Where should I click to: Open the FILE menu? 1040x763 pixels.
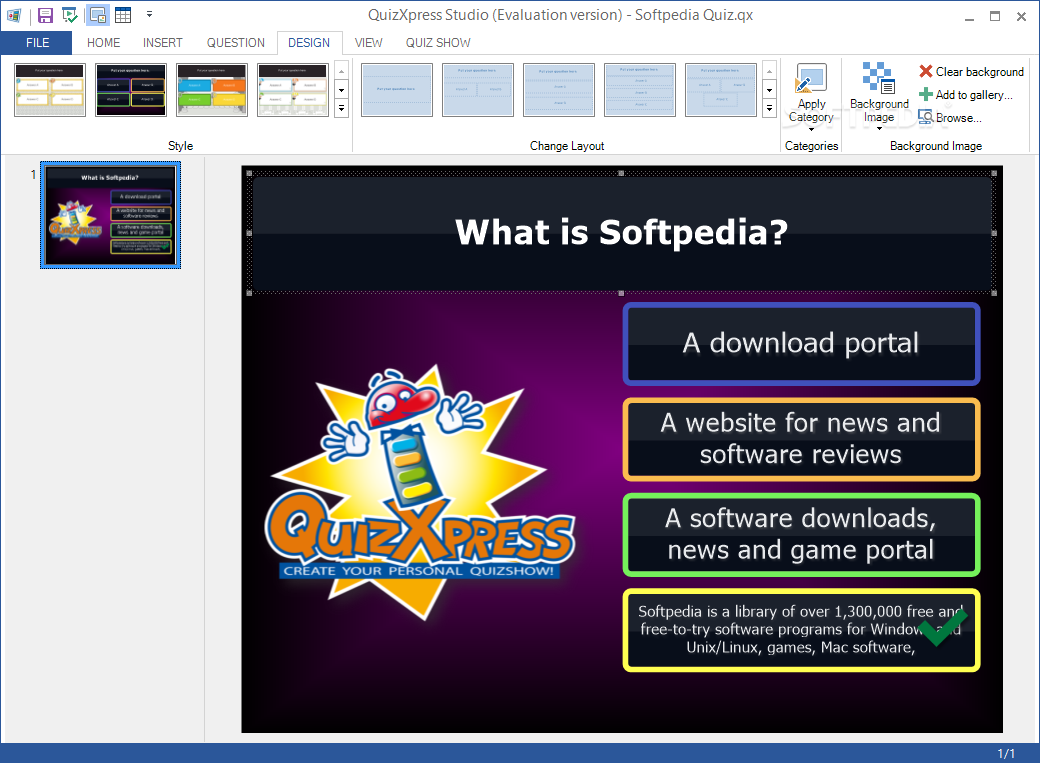click(37, 43)
